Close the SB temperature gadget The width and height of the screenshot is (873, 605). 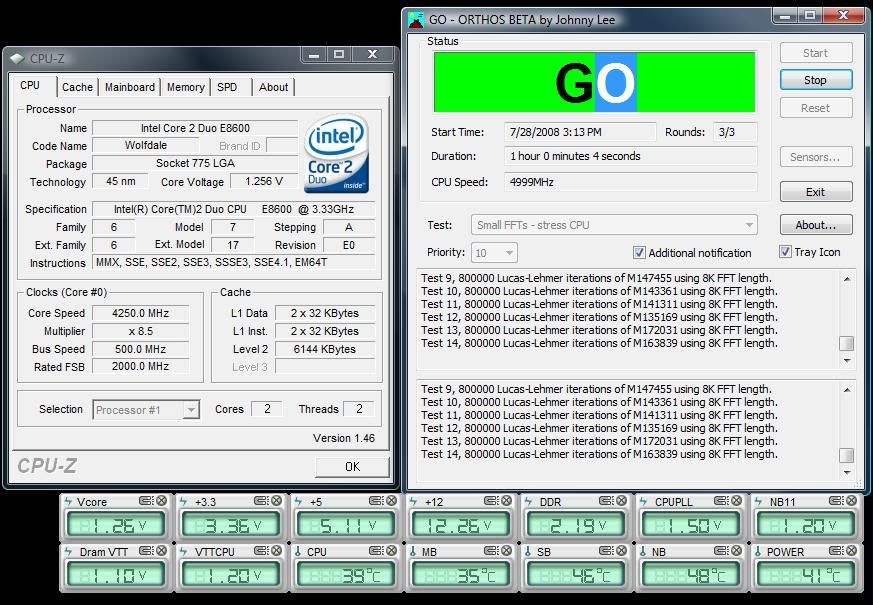pyautogui.click(x=621, y=551)
